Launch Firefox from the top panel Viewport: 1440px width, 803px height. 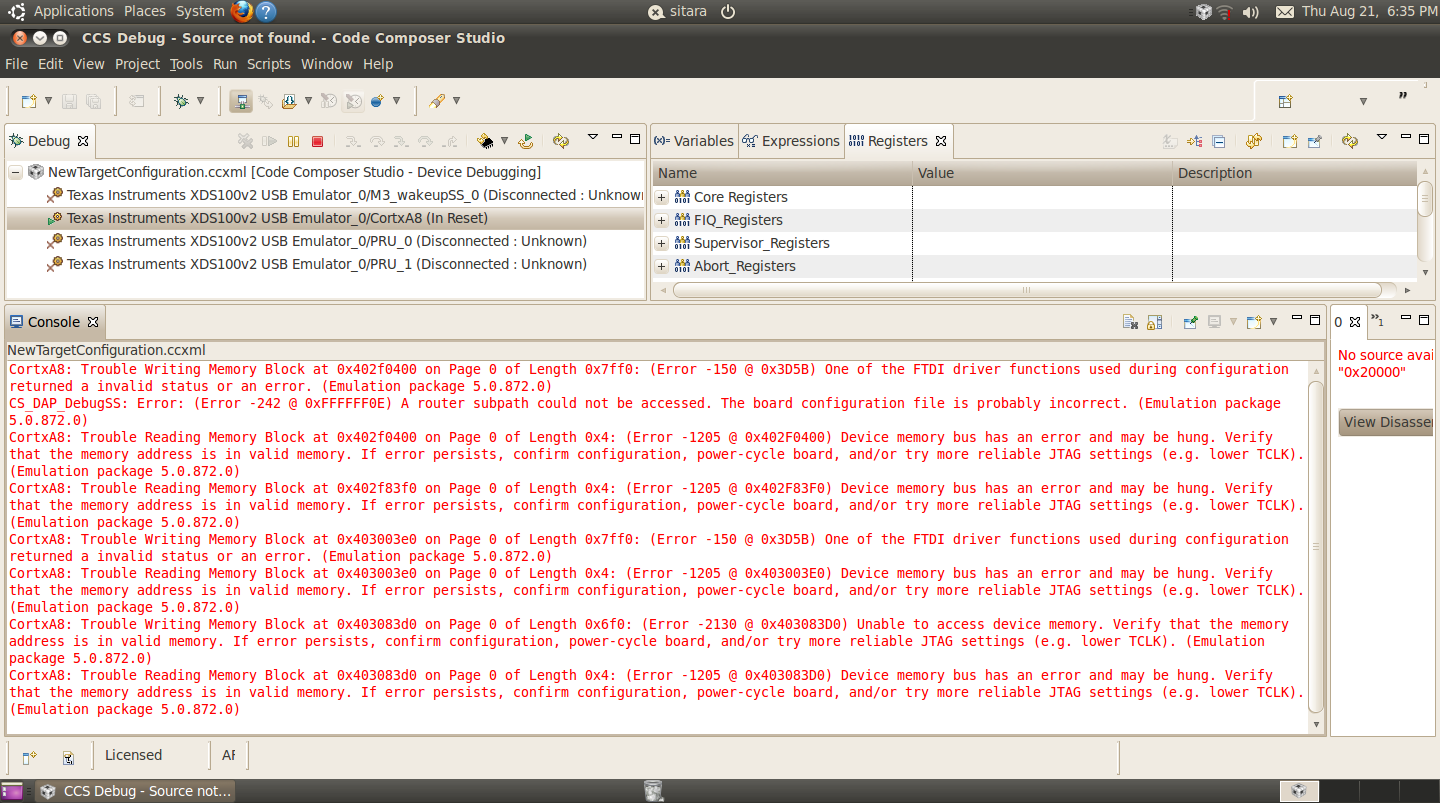tap(242, 12)
